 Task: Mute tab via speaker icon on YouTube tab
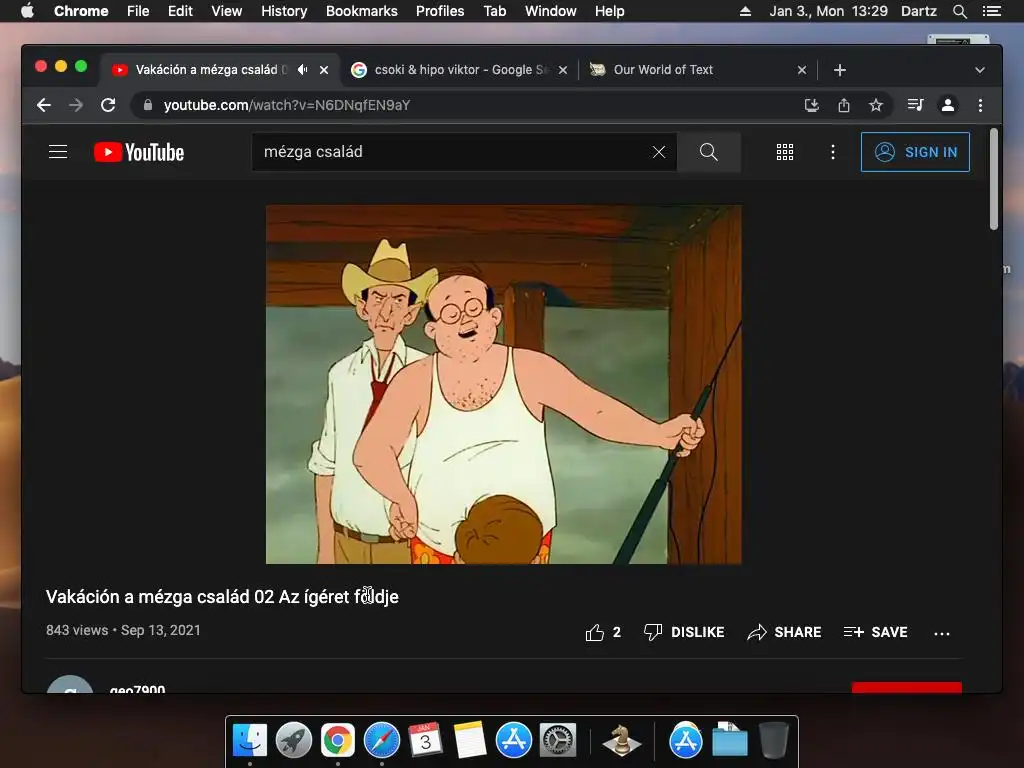(x=302, y=70)
